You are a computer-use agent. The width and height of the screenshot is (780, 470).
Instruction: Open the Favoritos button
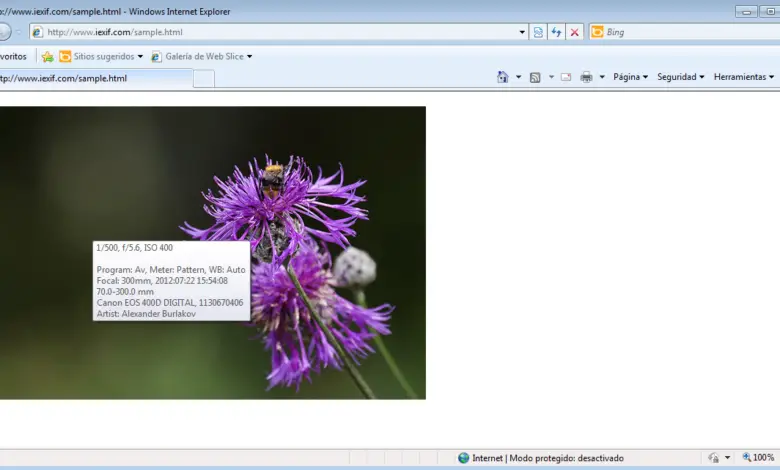click(13, 57)
